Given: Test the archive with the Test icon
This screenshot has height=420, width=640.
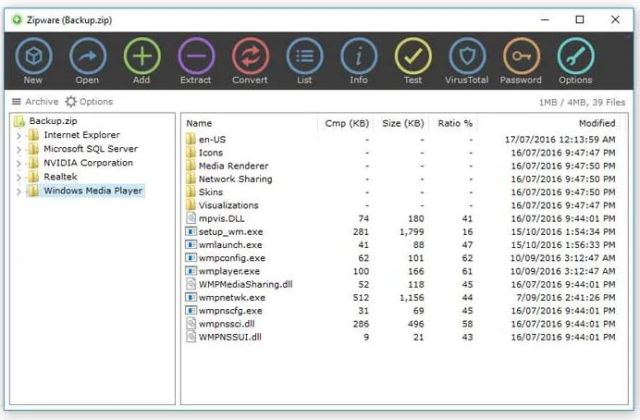Looking at the screenshot, I should point(413,61).
